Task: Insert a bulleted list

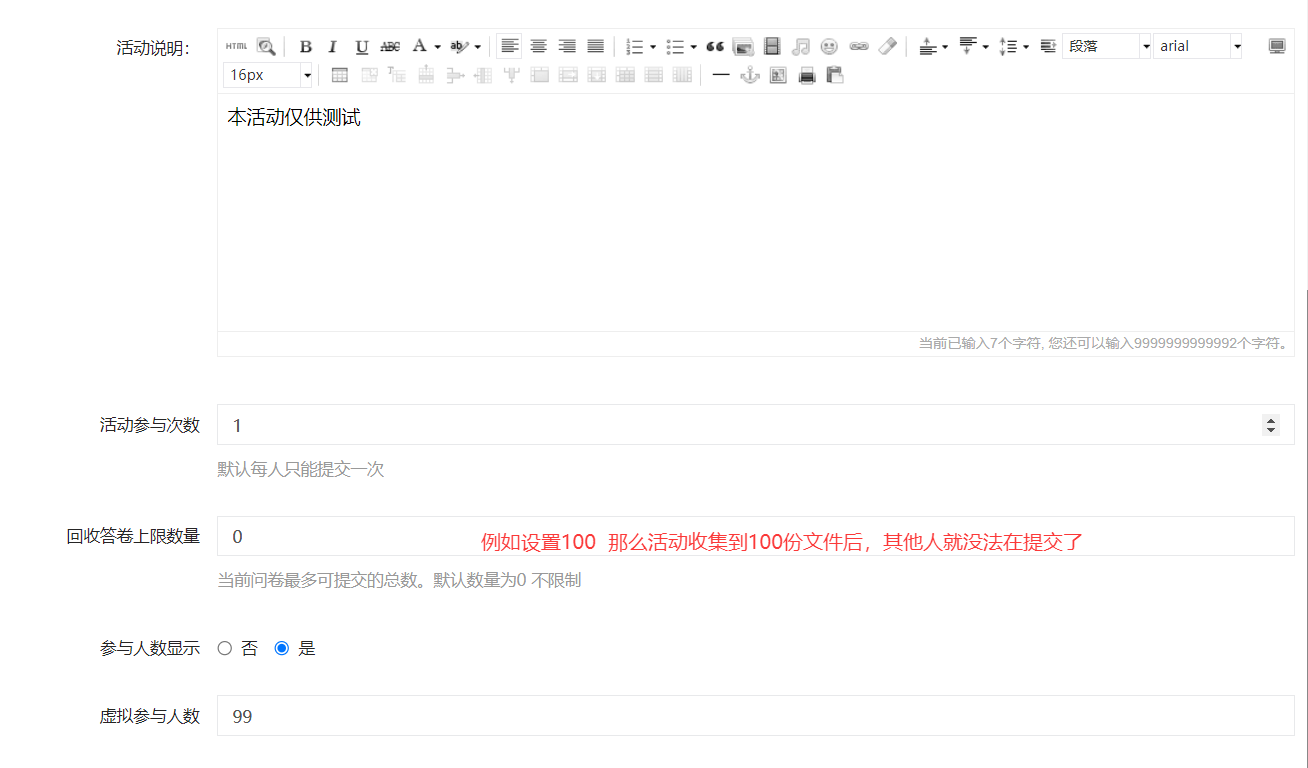Action: (x=675, y=46)
